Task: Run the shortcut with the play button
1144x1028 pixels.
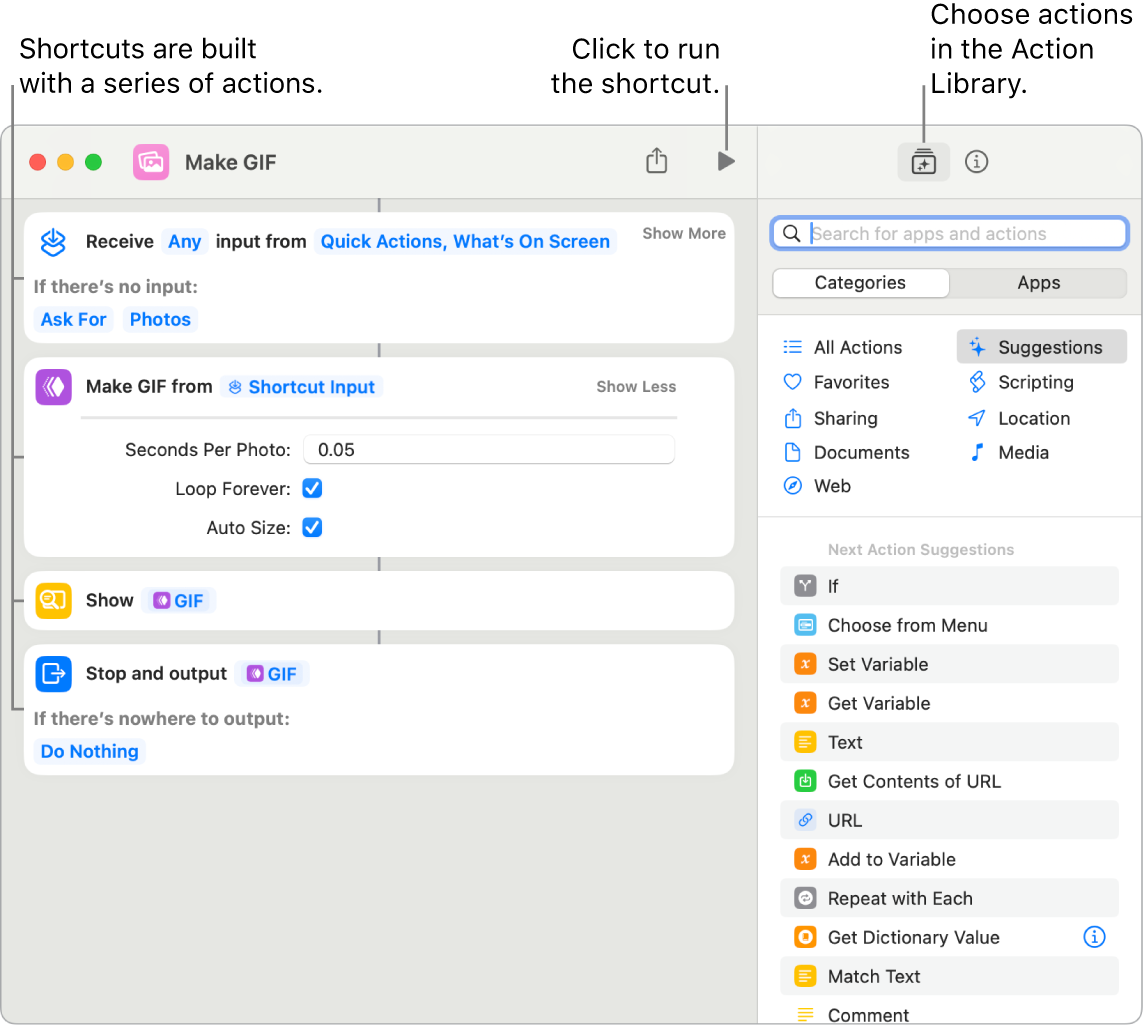Action: [724, 160]
